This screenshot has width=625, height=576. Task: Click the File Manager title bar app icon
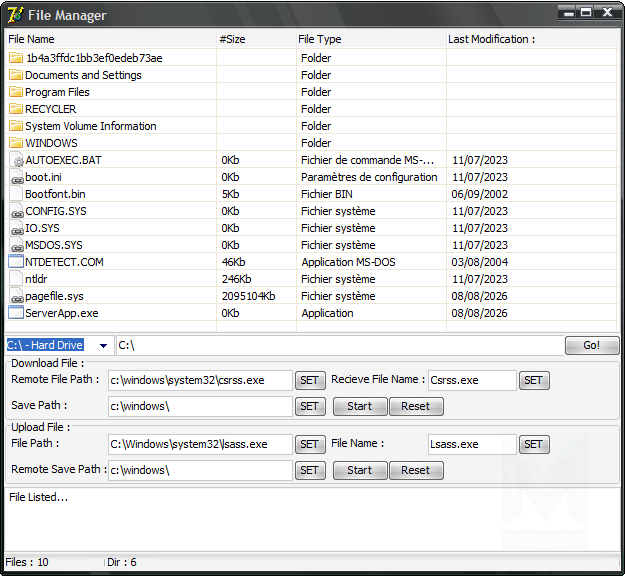pos(16,15)
